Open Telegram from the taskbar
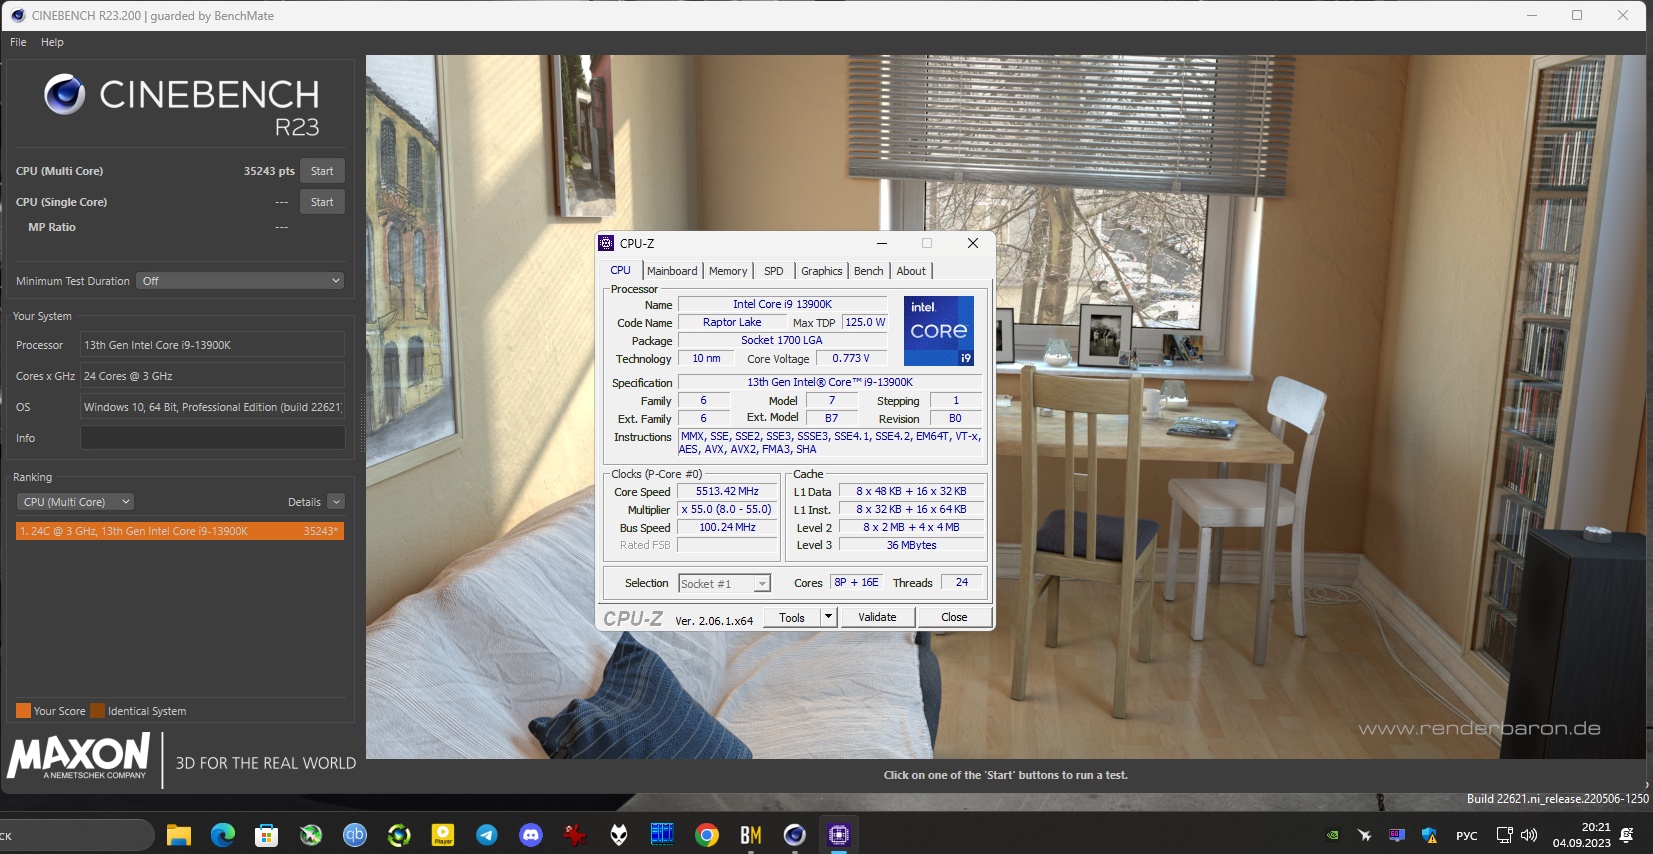The height and width of the screenshot is (854, 1653). (487, 835)
